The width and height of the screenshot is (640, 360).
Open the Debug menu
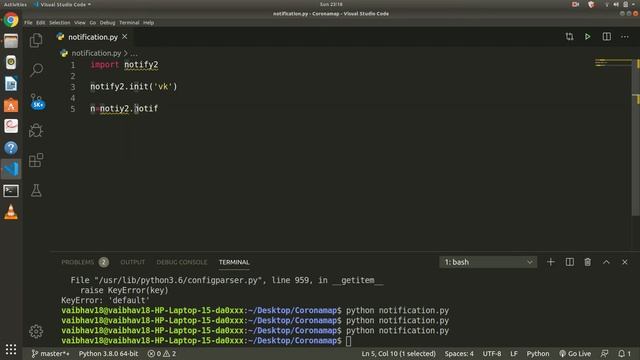[107, 22]
